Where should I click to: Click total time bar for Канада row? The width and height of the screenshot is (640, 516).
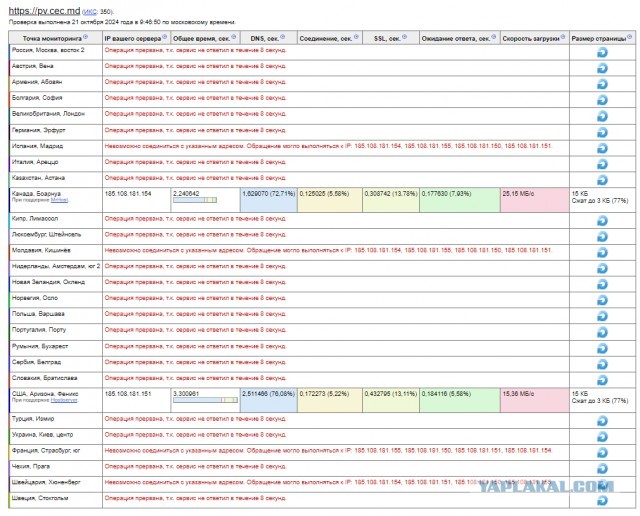[195, 200]
